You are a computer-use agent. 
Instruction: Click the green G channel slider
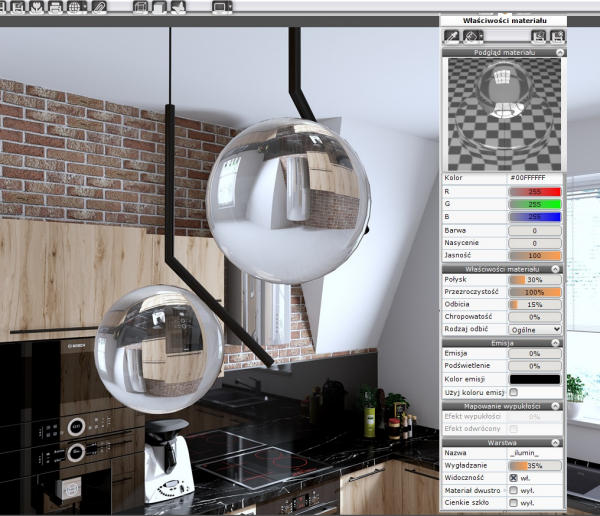(x=535, y=204)
